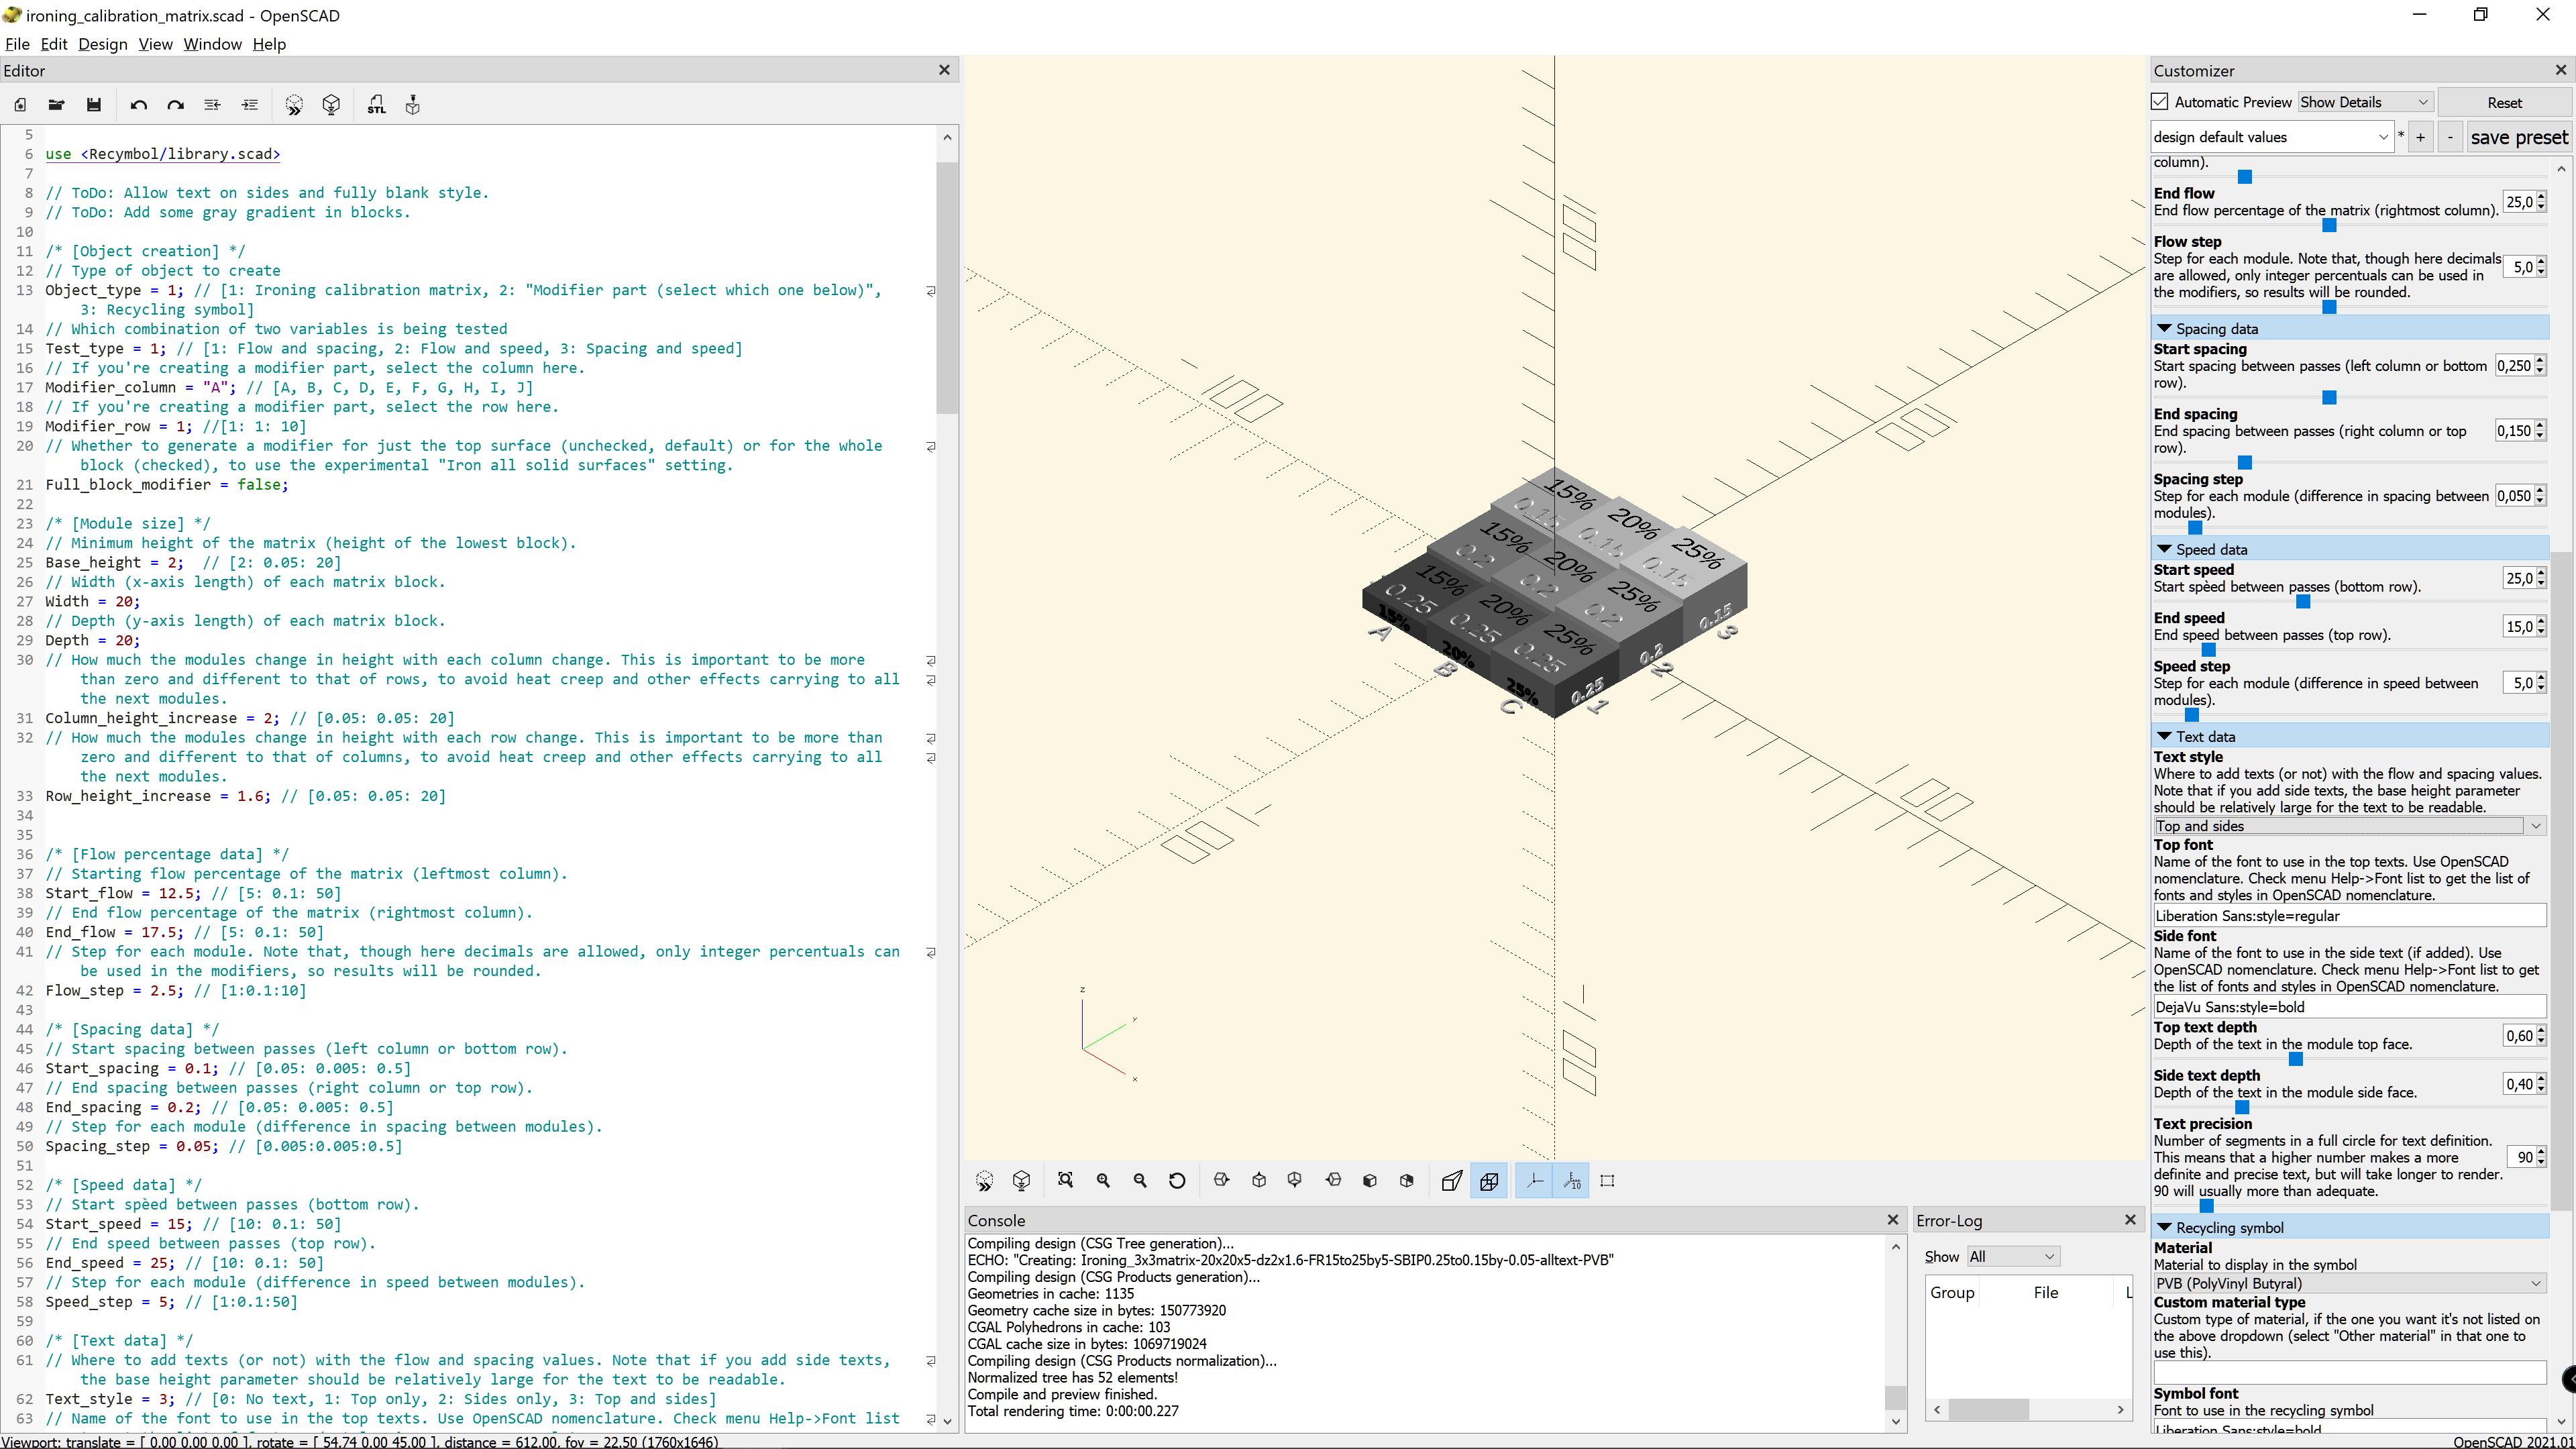The width and height of the screenshot is (2576, 1449).
Task: Collapse the Recycling symbol section
Action: [2165, 1228]
